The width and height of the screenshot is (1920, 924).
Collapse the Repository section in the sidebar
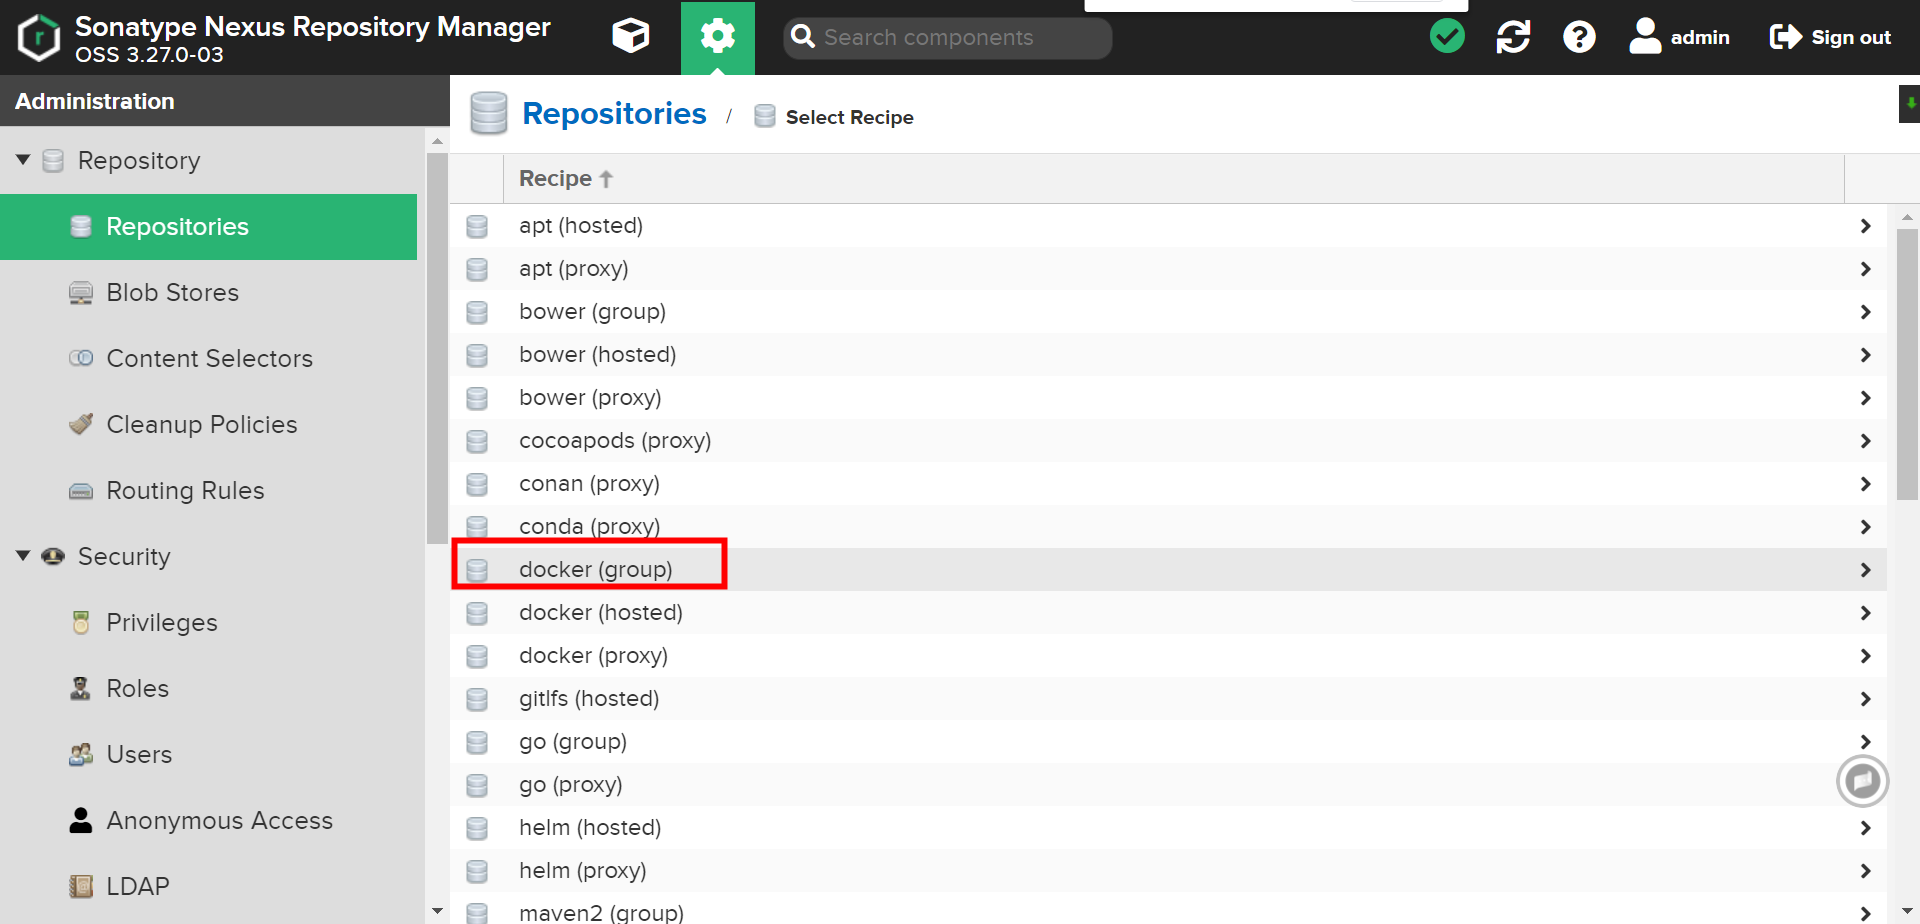[x=22, y=158]
